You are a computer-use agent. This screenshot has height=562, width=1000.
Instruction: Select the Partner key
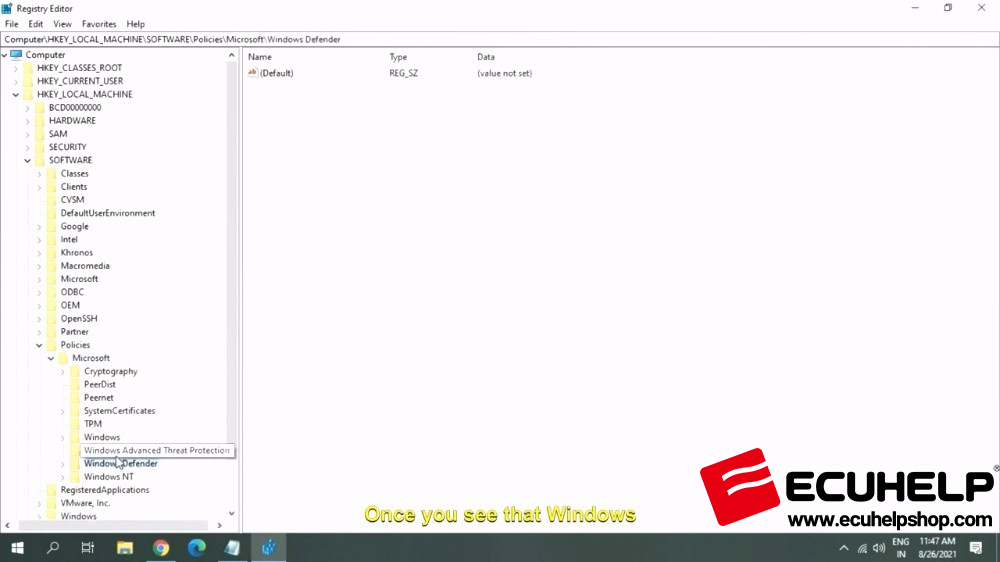point(75,332)
